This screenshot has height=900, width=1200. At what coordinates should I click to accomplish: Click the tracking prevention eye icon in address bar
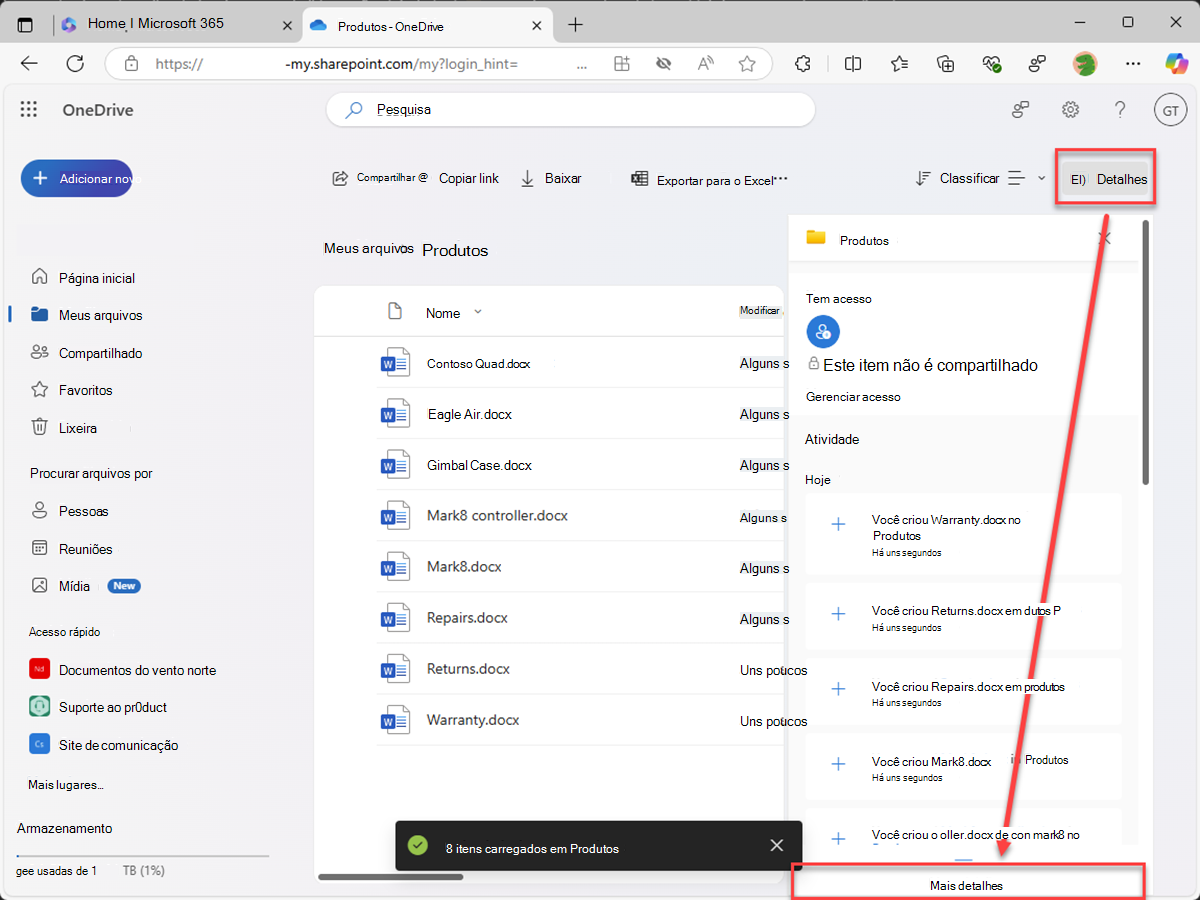pyautogui.click(x=663, y=64)
